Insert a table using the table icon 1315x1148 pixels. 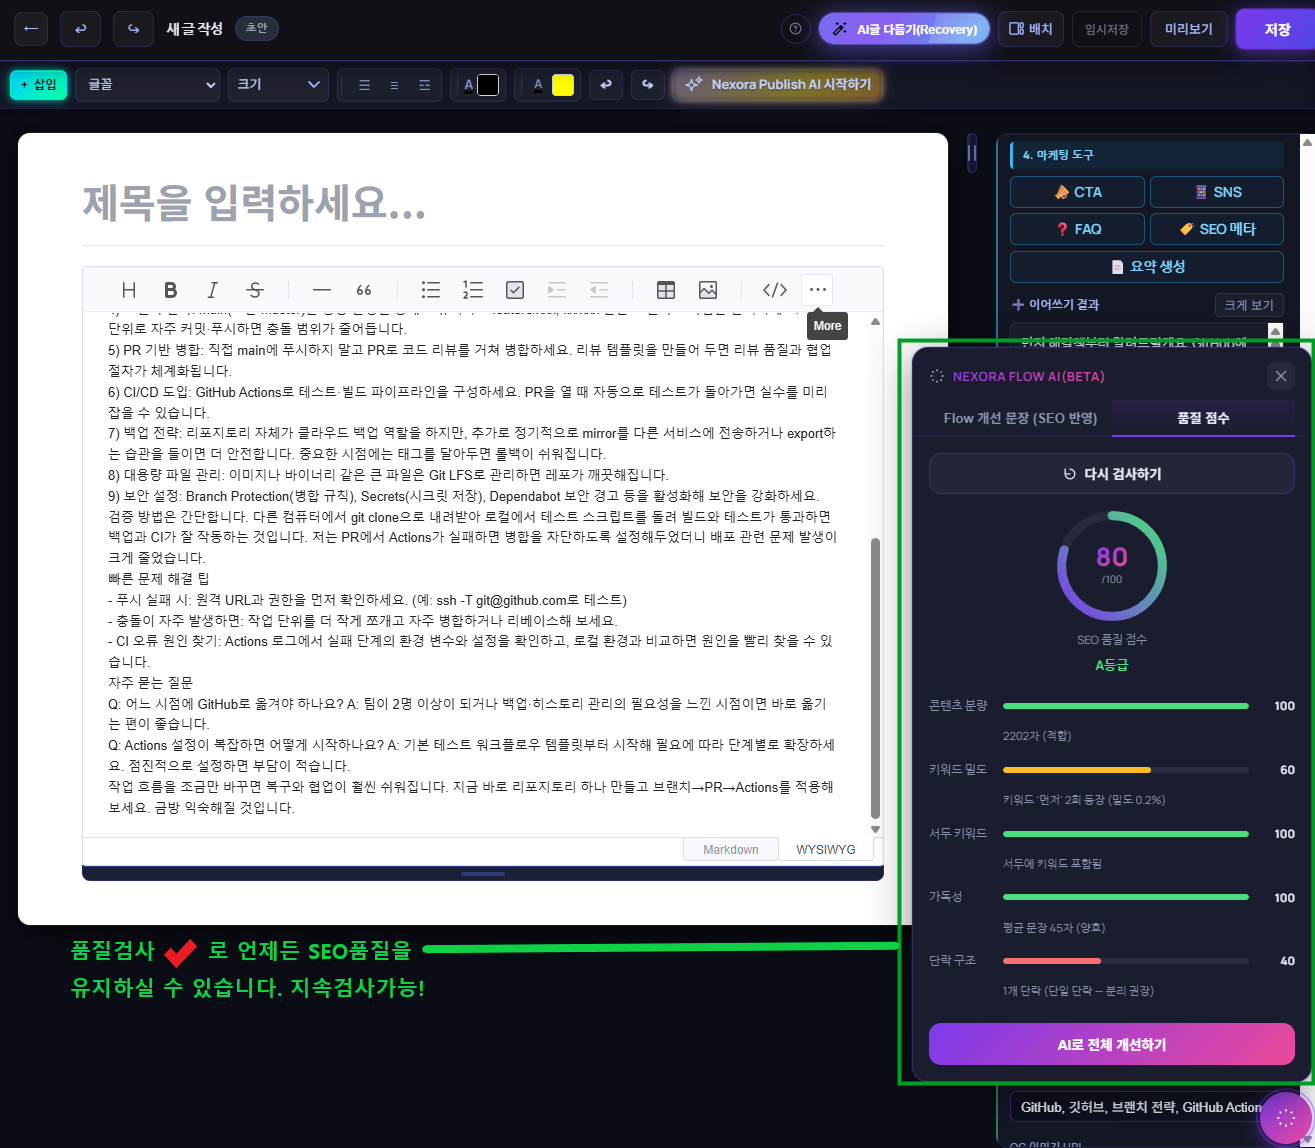pyautogui.click(x=666, y=290)
